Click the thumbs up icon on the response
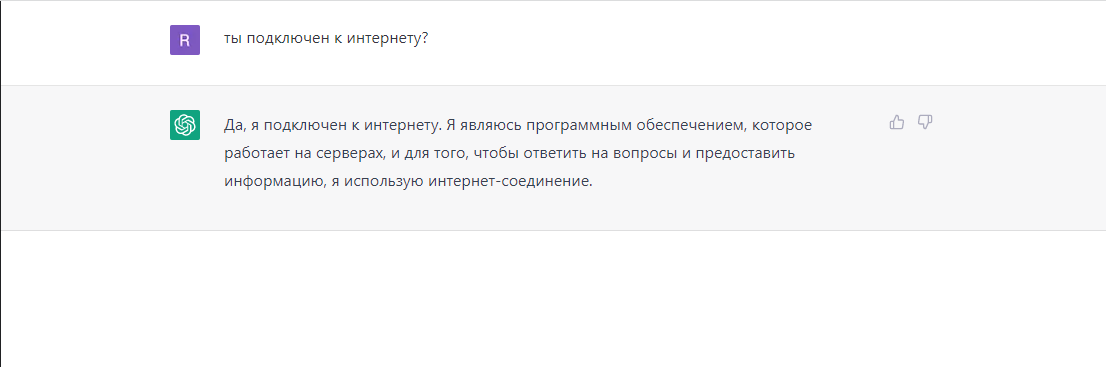The image size is (1106, 367). pos(897,123)
